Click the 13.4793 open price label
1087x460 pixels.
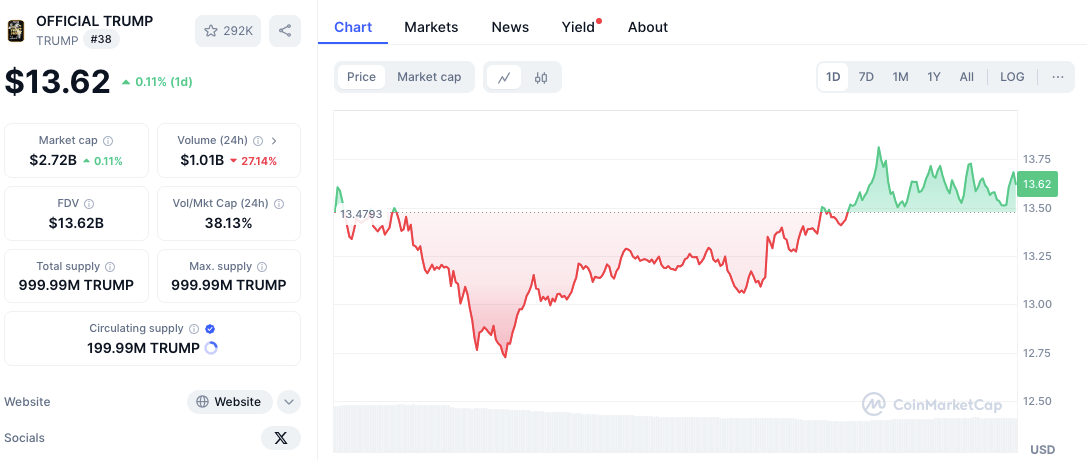coord(361,213)
